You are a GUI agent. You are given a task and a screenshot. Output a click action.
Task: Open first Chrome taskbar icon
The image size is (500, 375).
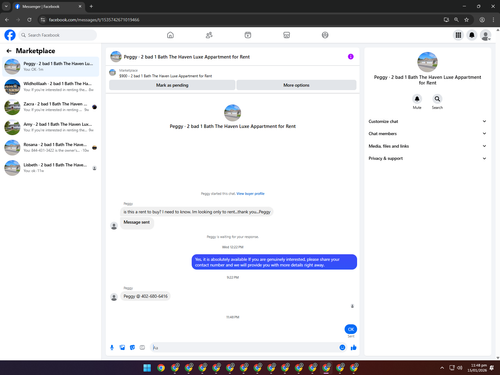click(161, 368)
